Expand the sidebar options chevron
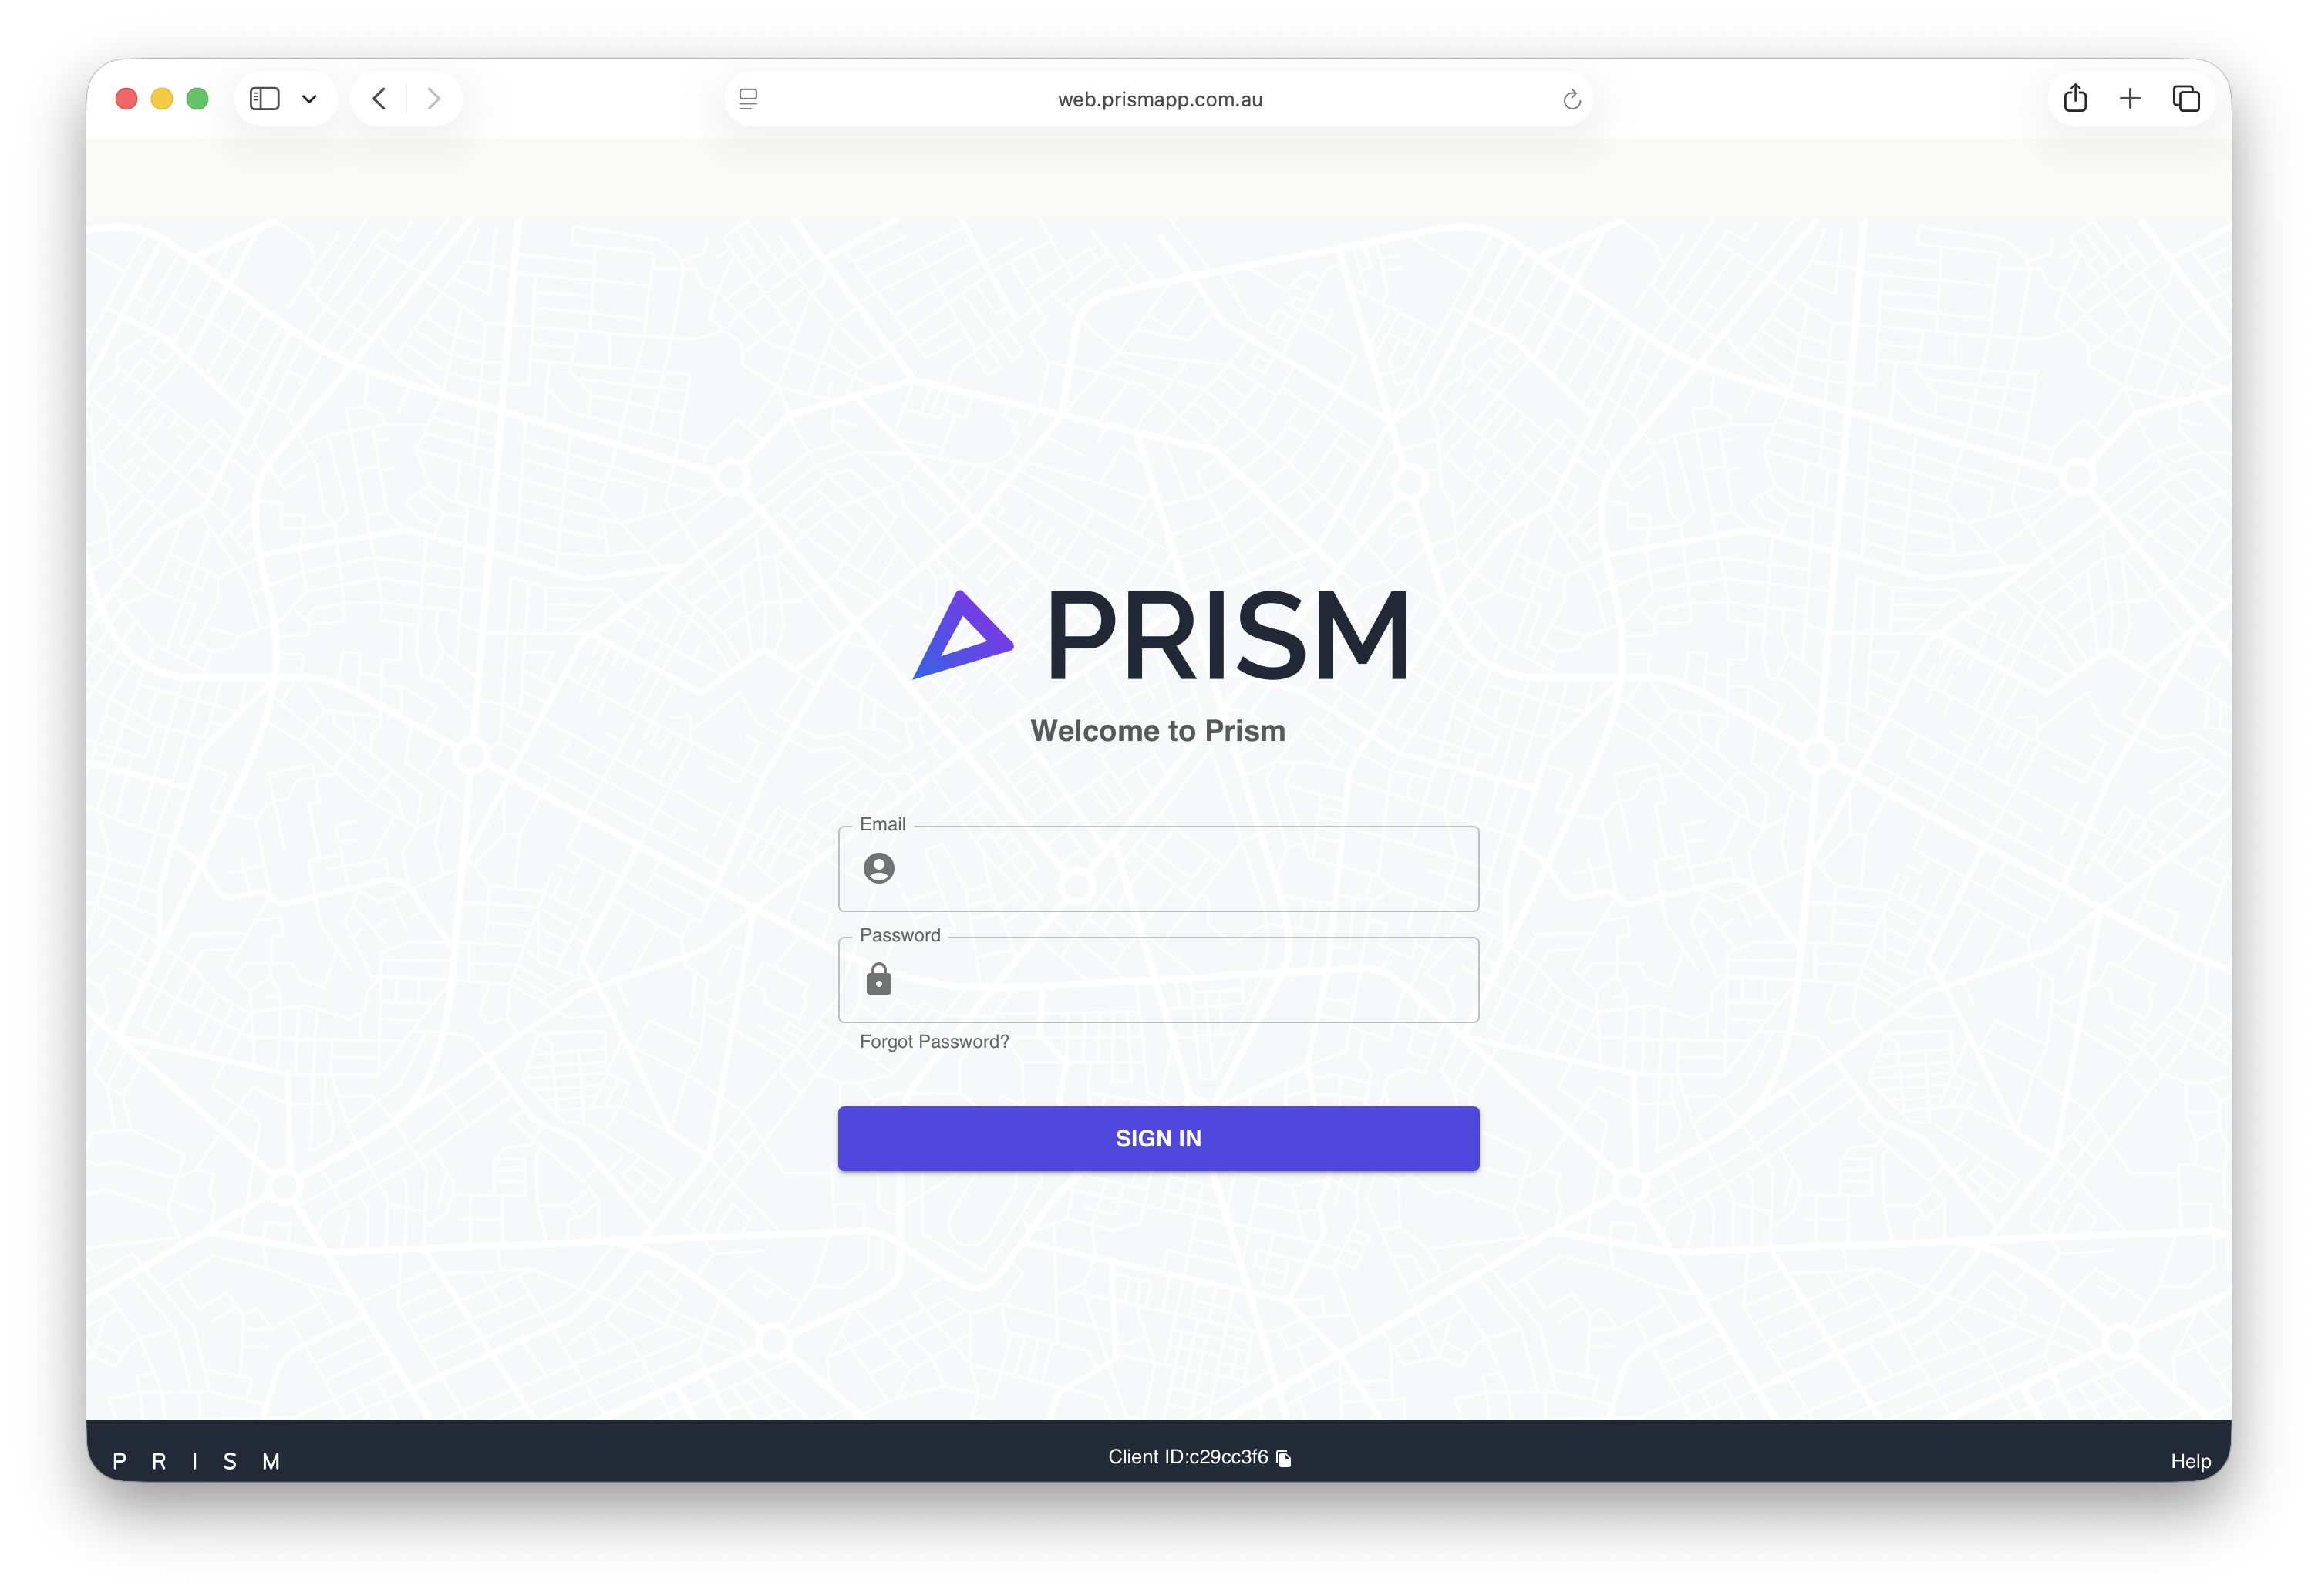Screen dimensions: 2318x1596 pyautogui.click(x=309, y=98)
